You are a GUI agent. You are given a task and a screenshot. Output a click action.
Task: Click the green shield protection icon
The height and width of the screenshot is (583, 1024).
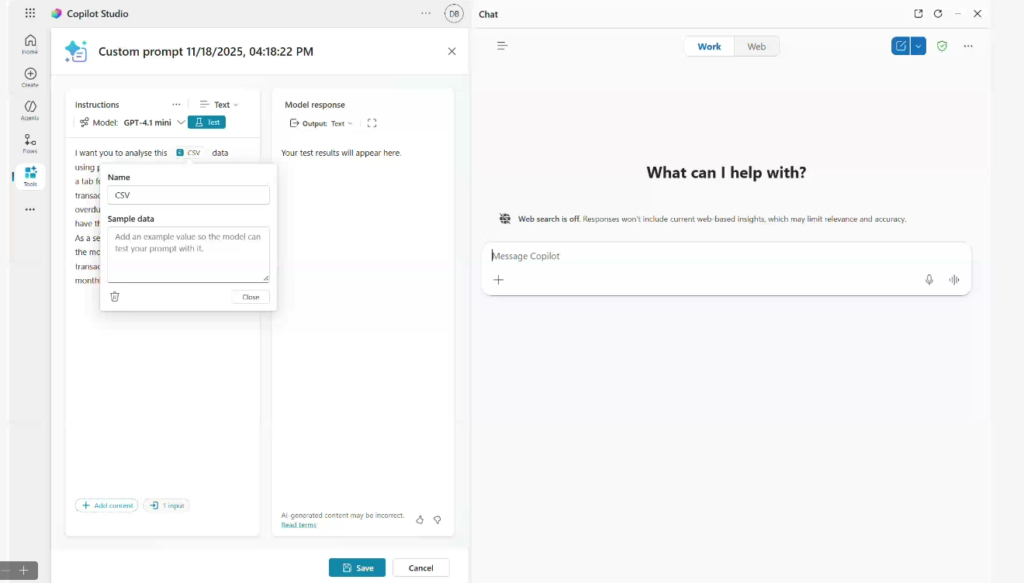pos(942,46)
